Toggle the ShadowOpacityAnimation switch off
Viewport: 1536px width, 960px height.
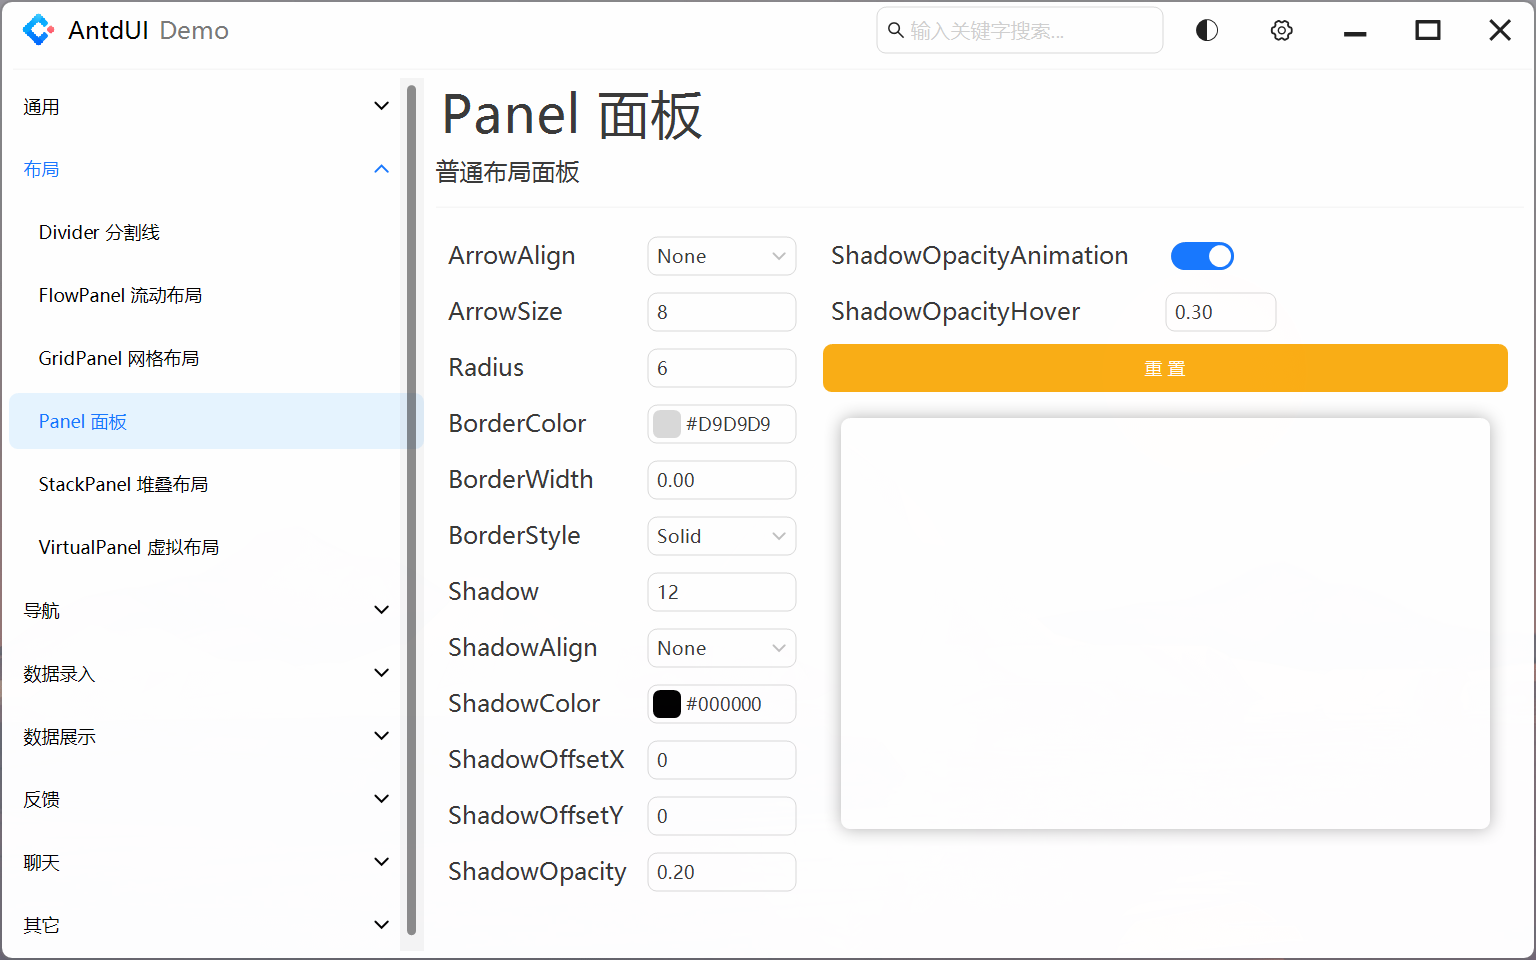pos(1202,256)
